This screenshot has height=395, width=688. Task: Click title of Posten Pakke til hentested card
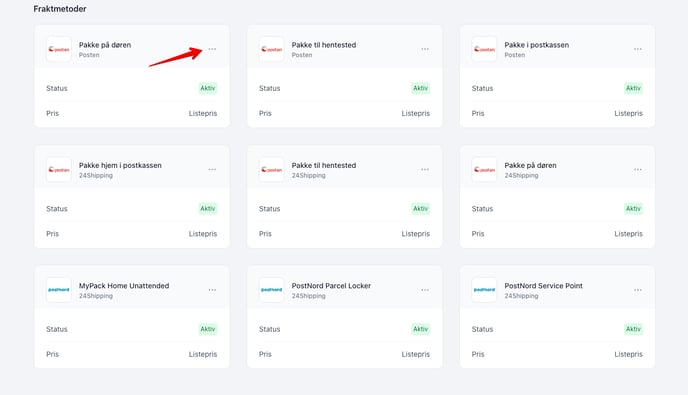pyautogui.click(x=324, y=45)
